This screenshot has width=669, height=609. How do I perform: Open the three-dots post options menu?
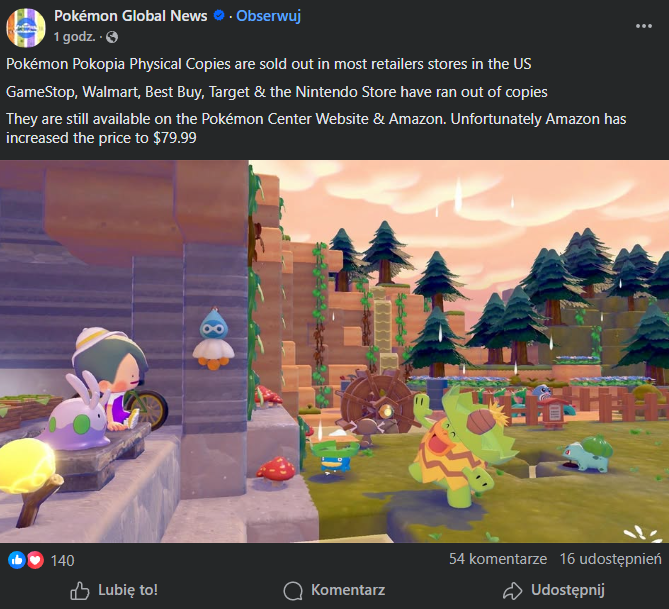click(x=643, y=26)
